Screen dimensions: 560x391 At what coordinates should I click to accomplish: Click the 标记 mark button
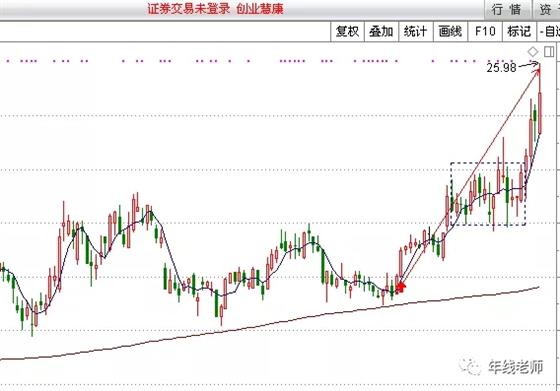click(519, 31)
